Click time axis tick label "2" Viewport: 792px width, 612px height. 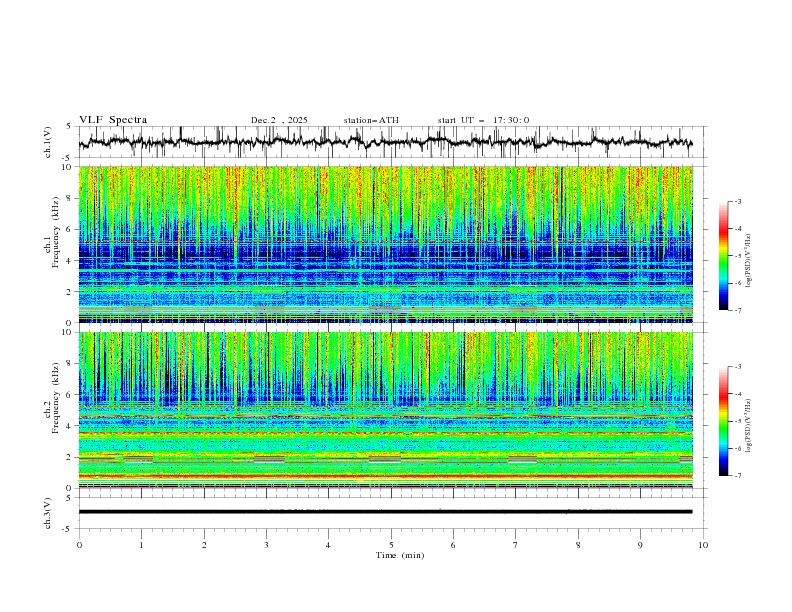(204, 545)
